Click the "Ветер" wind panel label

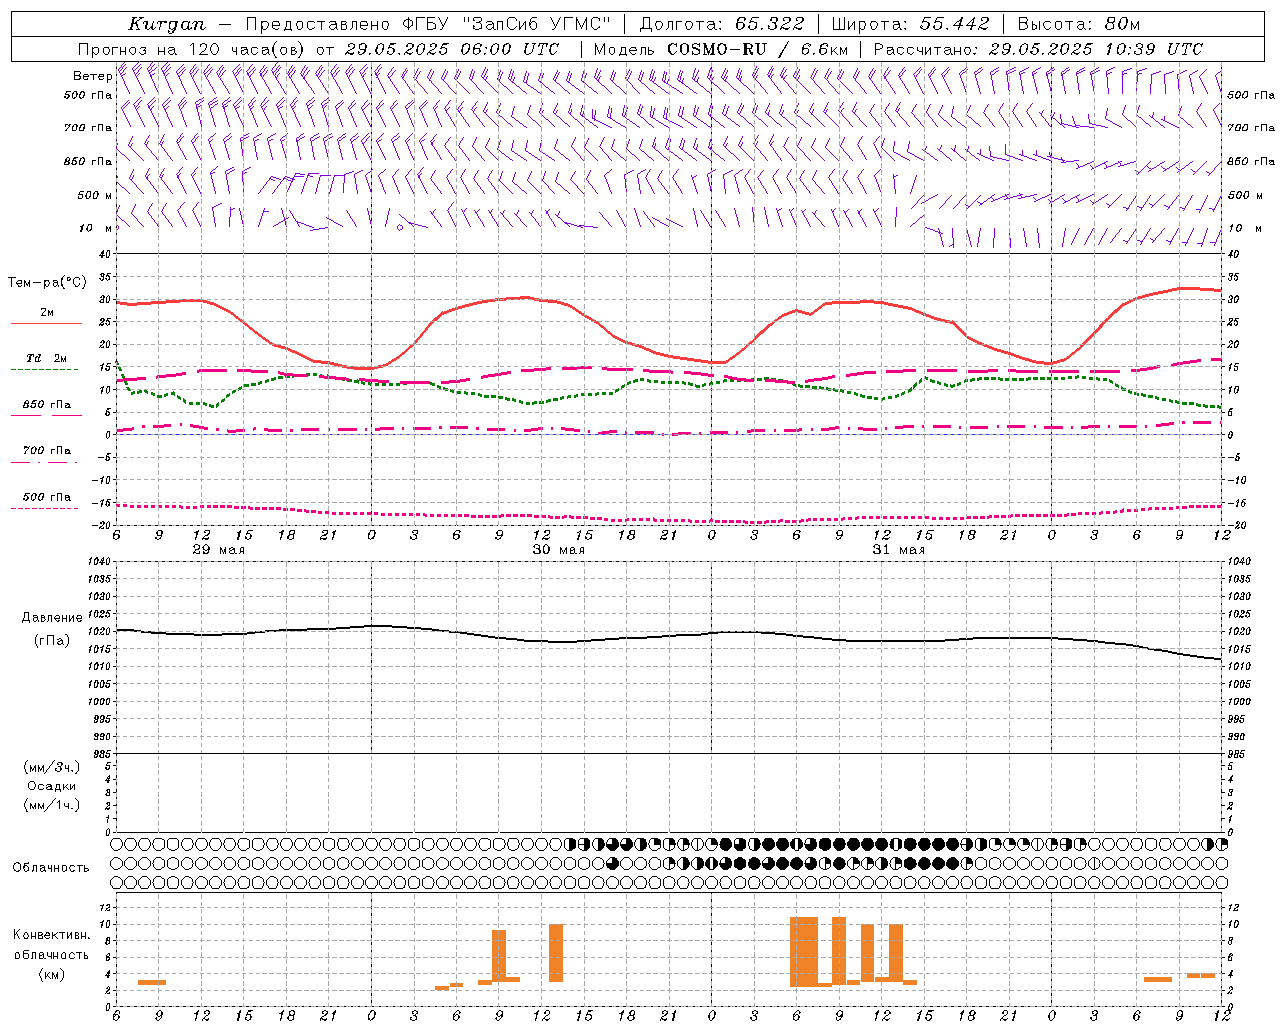click(92, 76)
